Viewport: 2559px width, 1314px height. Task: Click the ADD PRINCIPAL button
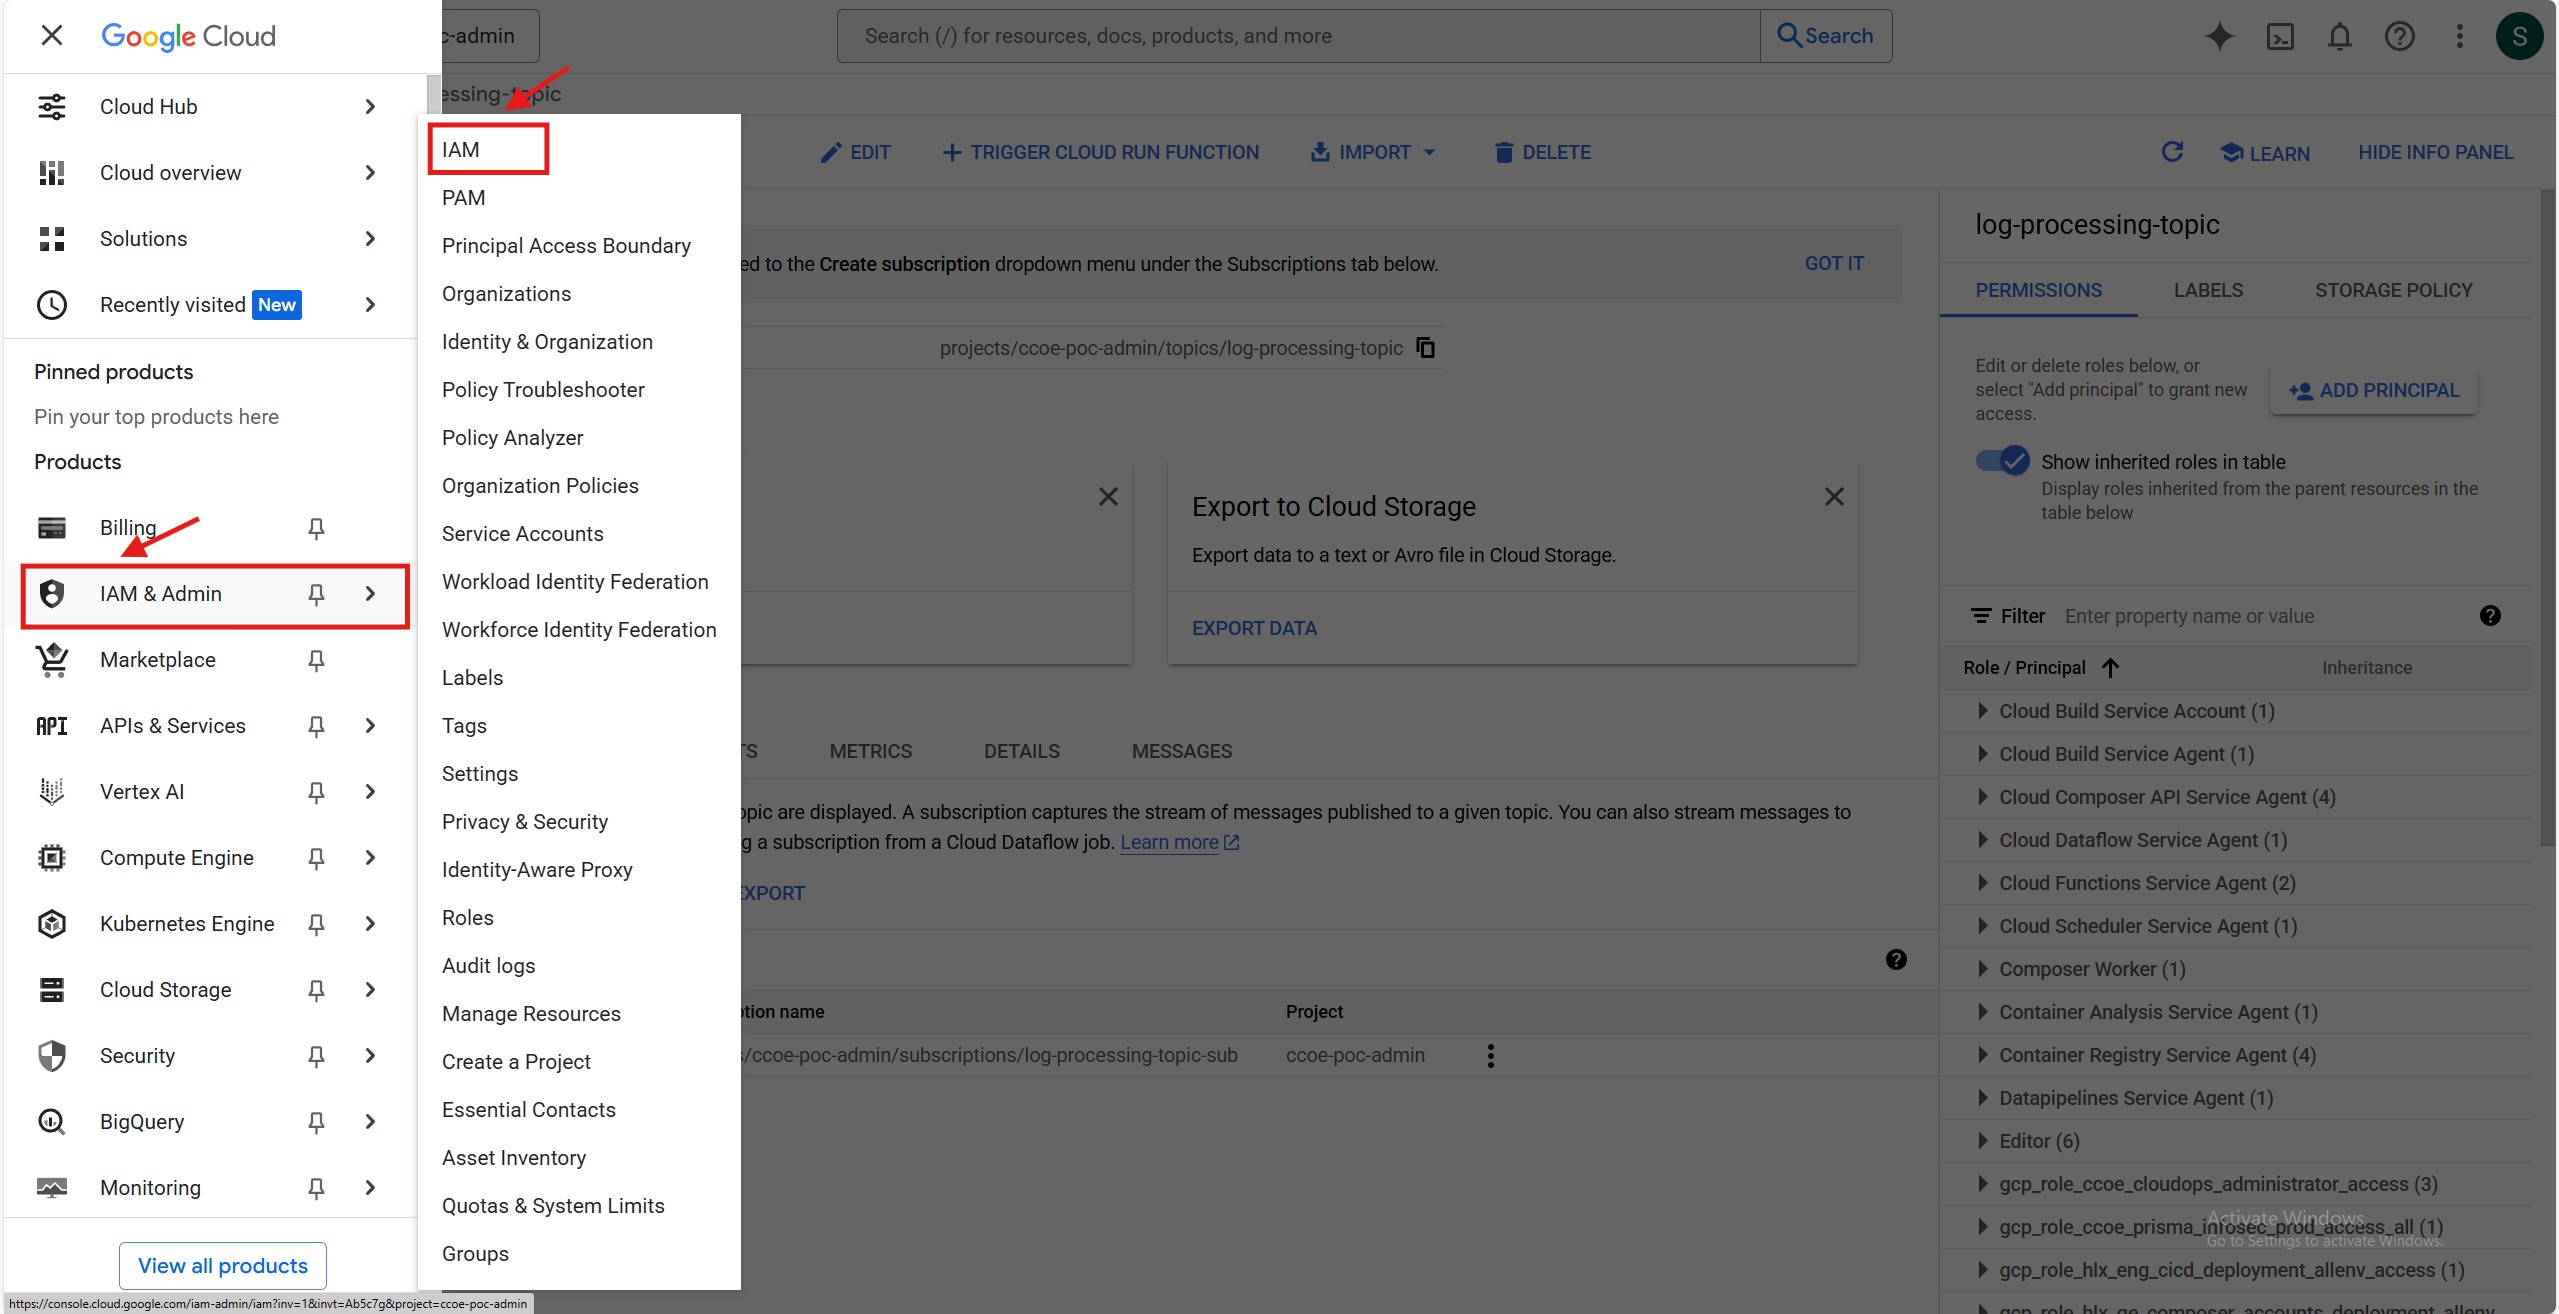click(x=2373, y=391)
